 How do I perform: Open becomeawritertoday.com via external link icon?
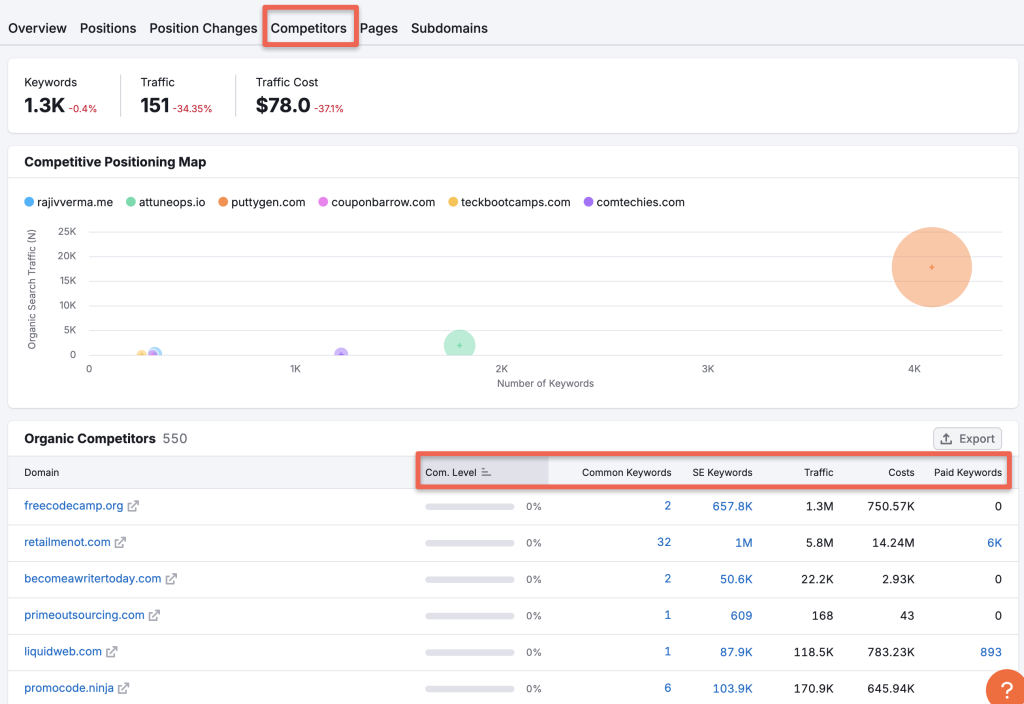(169, 579)
